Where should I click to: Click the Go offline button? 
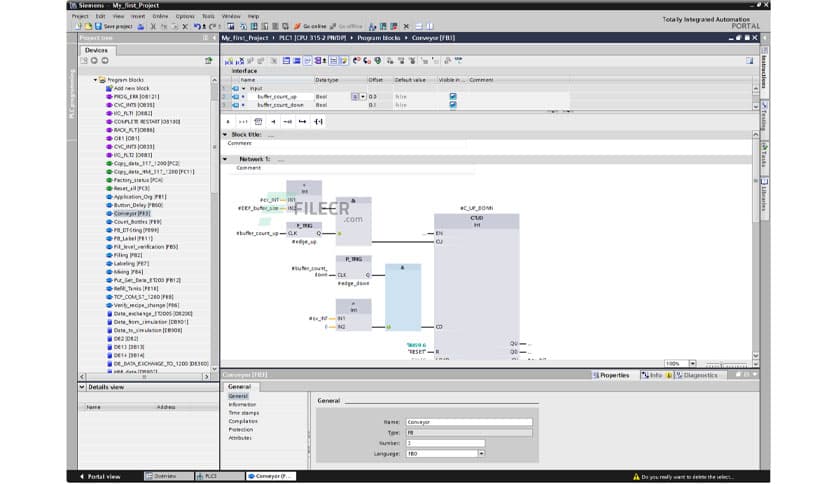pos(346,26)
